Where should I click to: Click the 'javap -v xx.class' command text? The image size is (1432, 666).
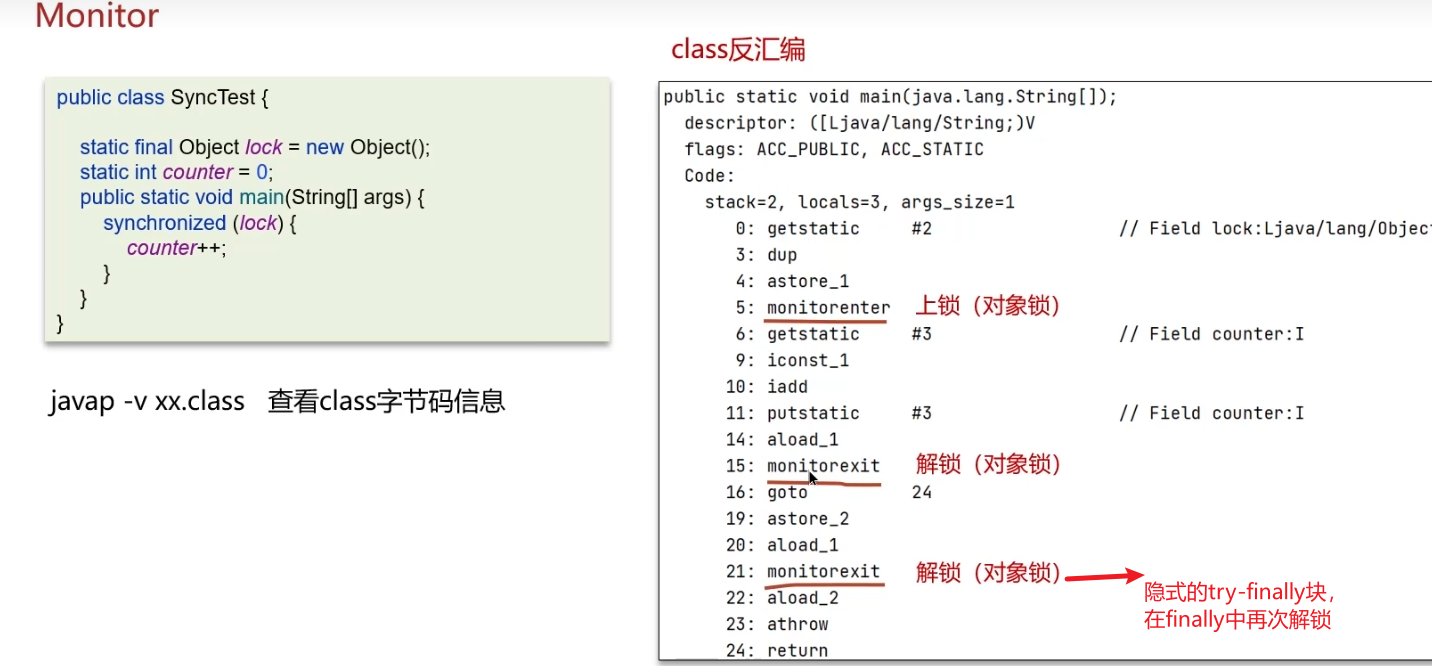tap(147, 402)
